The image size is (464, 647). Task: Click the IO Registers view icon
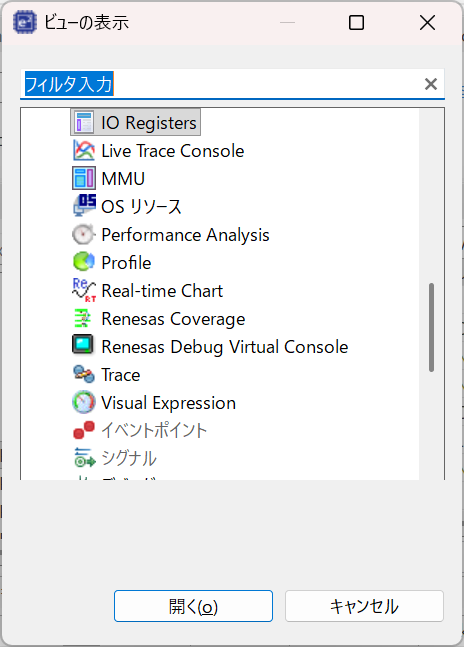pos(84,122)
